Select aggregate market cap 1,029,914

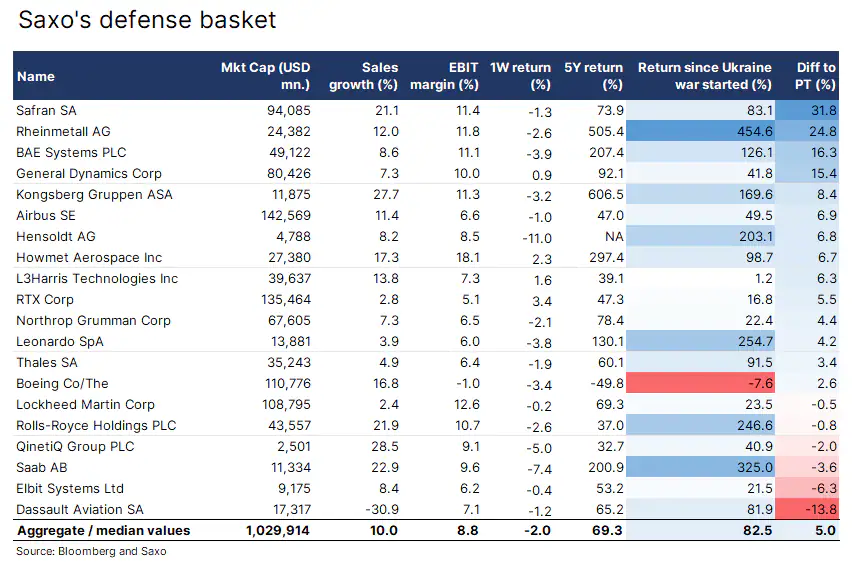(x=278, y=531)
